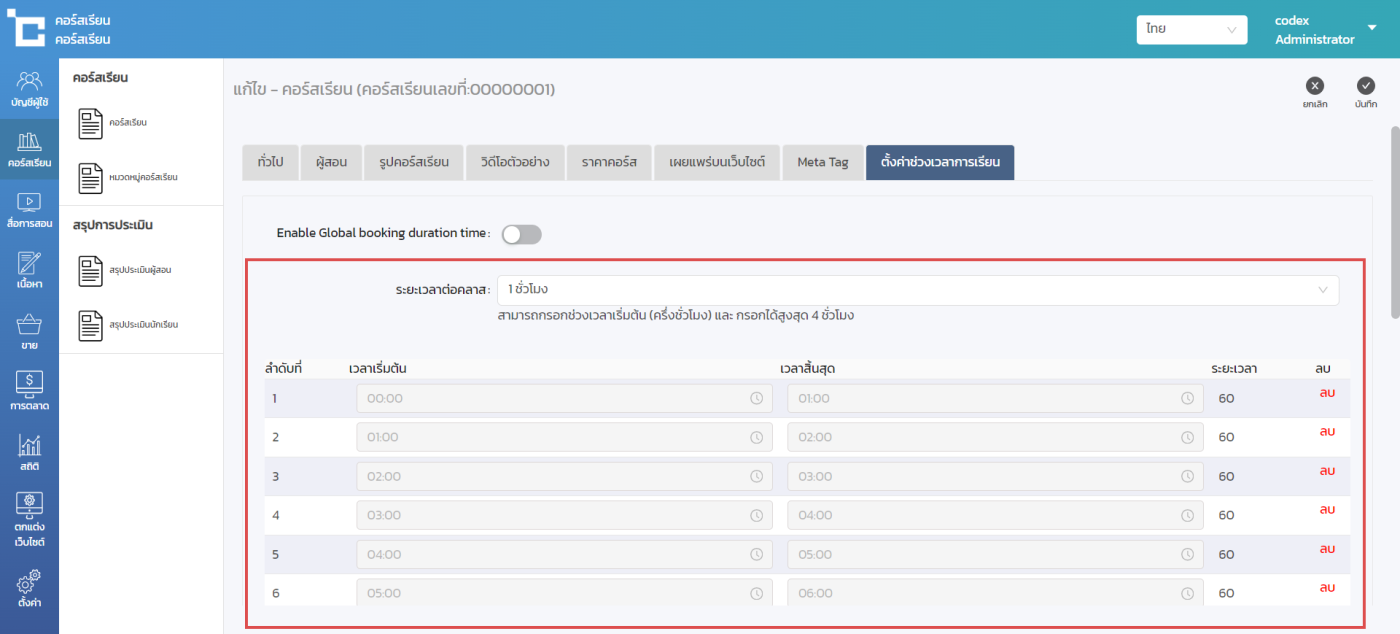Open the codex Administrator account menu arrow
This screenshot has height=634, width=1400.
tap(1372, 28)
